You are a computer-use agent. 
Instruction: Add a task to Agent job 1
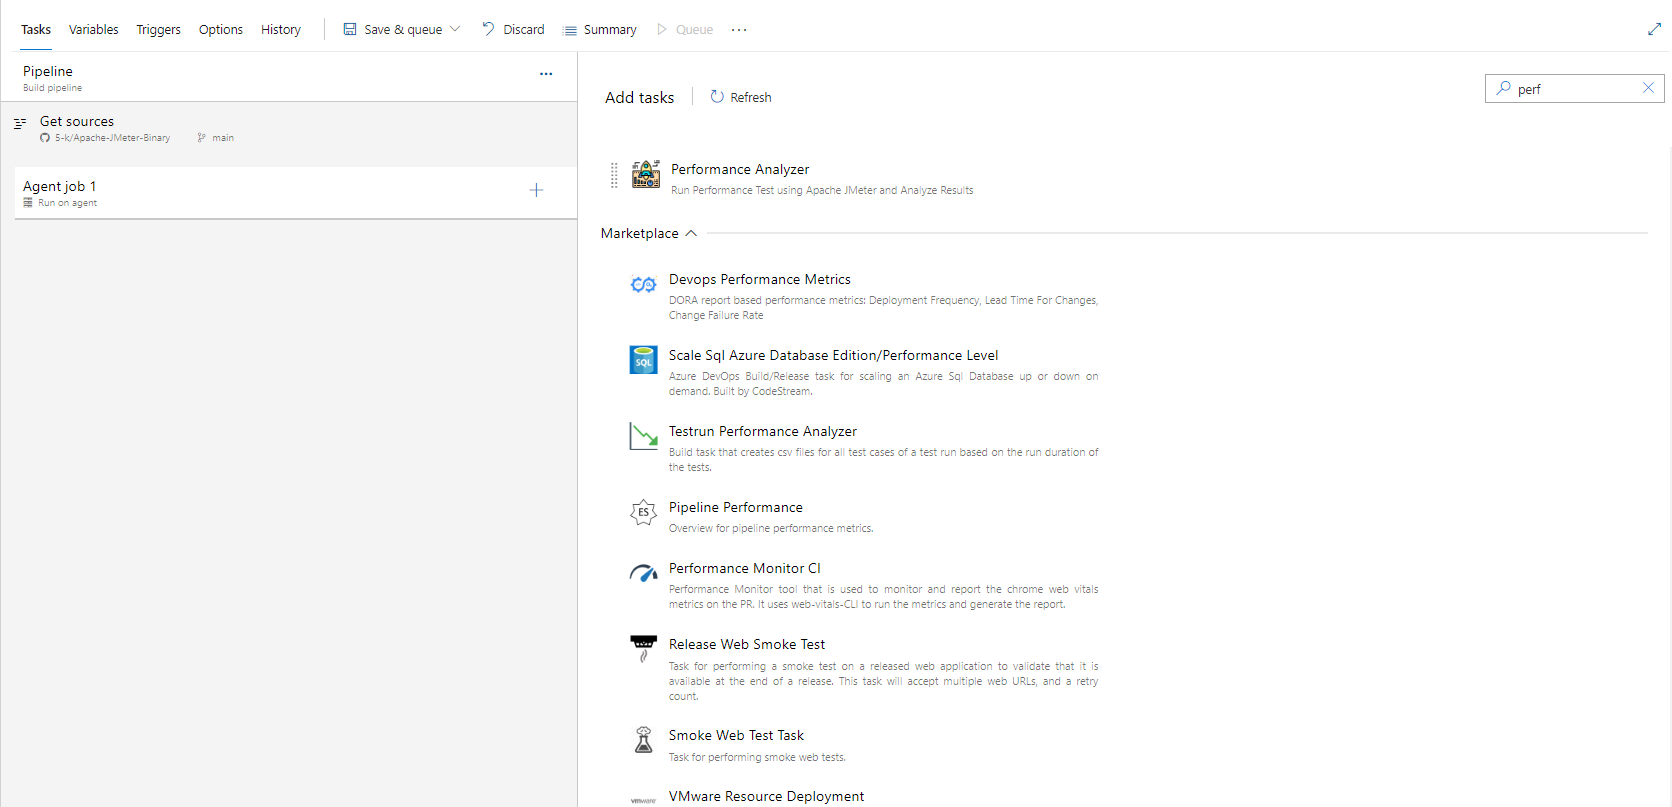click(536, 190)
